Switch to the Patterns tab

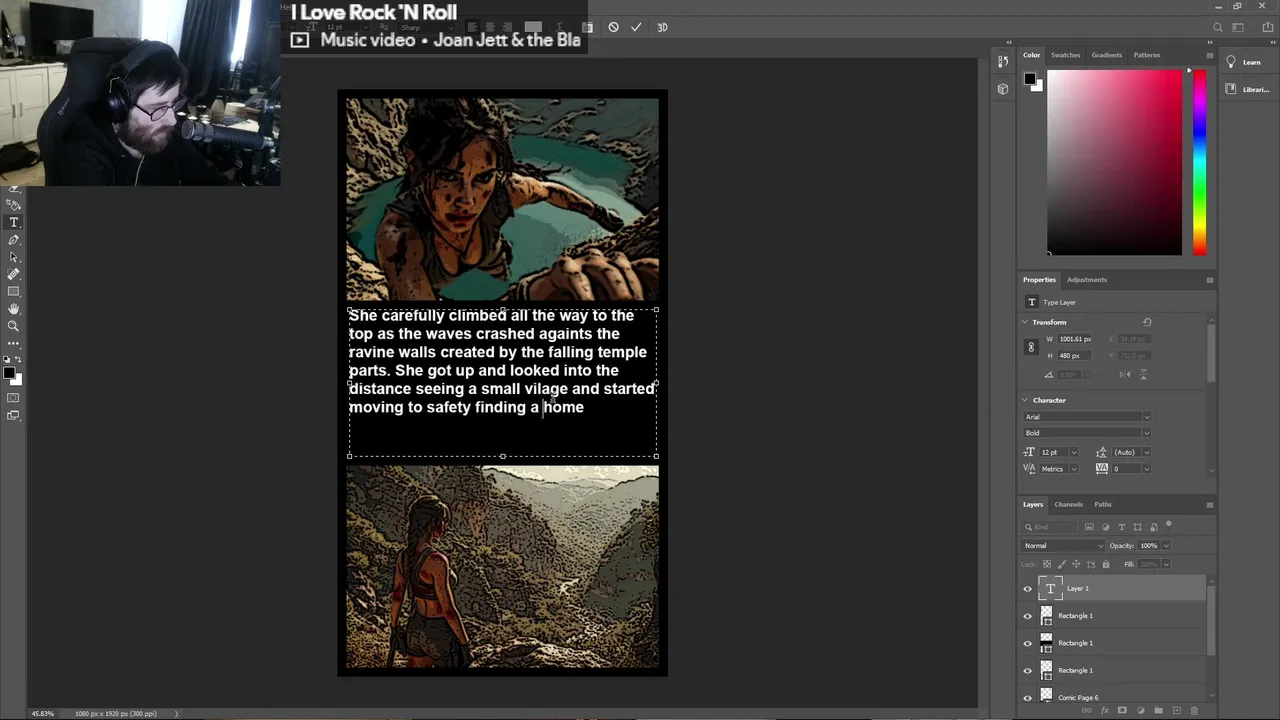click(1147, 55)
